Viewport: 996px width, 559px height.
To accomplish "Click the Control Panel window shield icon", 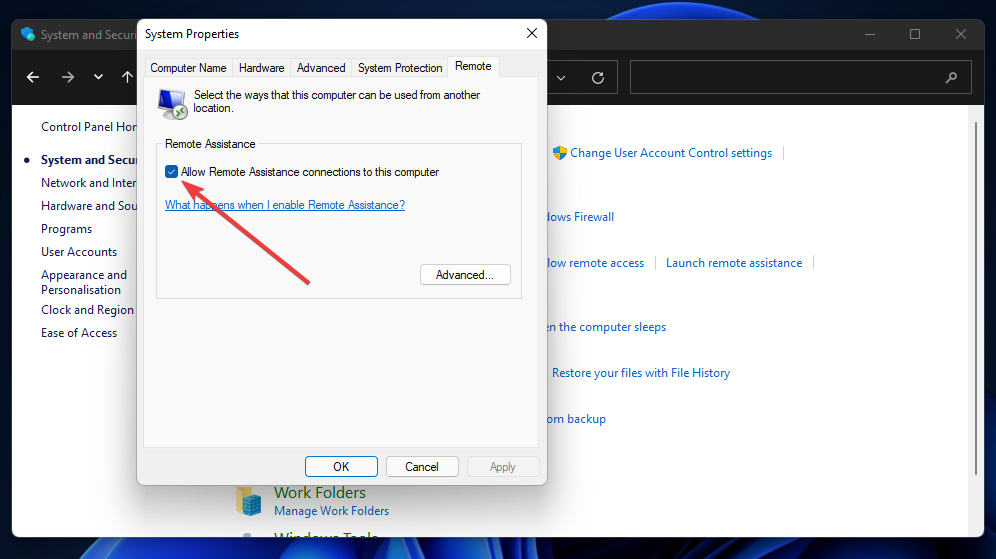I will click(27, 34).
